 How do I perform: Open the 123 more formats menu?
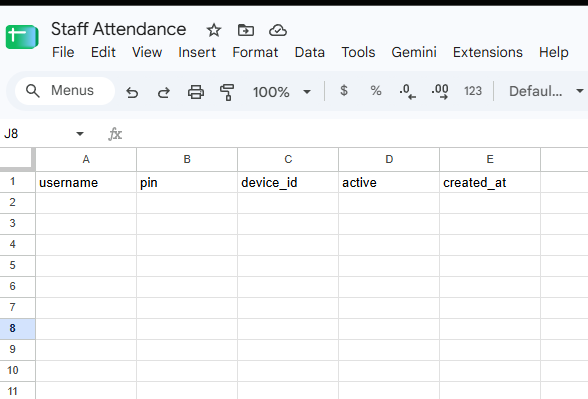tap(472, 91)
